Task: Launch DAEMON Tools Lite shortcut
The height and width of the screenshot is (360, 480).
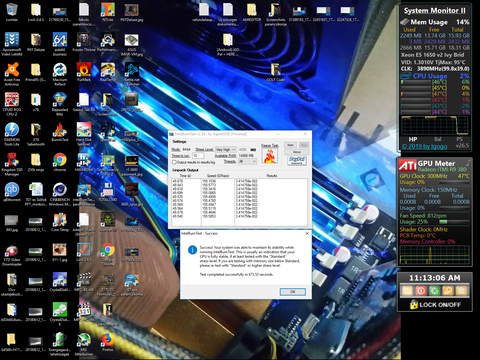Action: [x=12, y=134]
